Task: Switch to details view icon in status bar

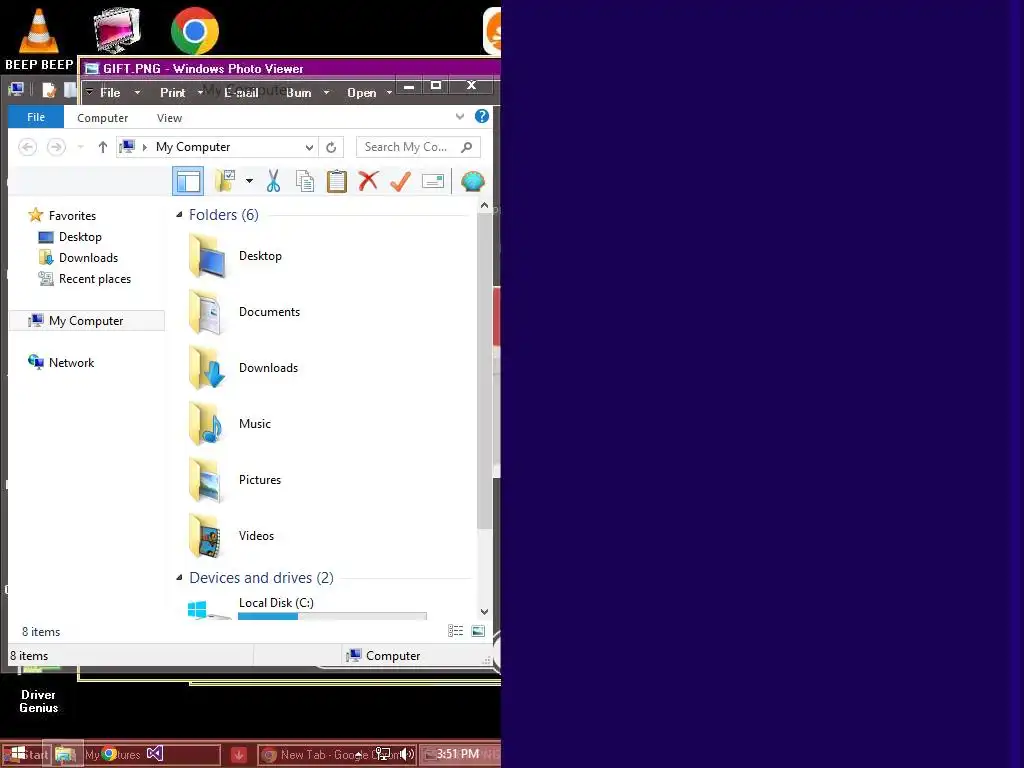Action: [x=455, y=631]
